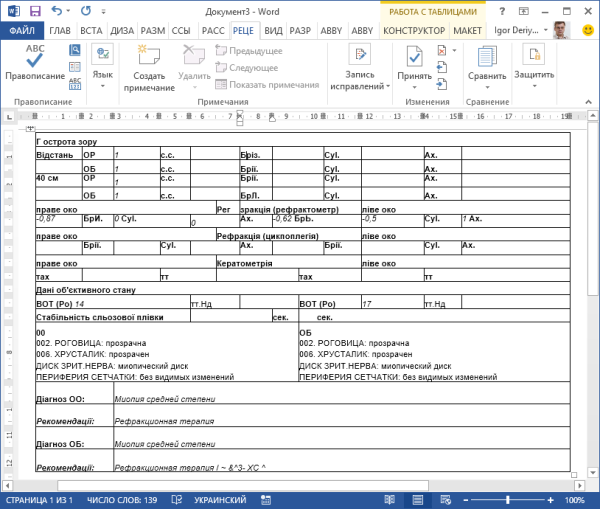Switch to Print Layout view icon
600x509 pixels.
[x=417, y=500]
